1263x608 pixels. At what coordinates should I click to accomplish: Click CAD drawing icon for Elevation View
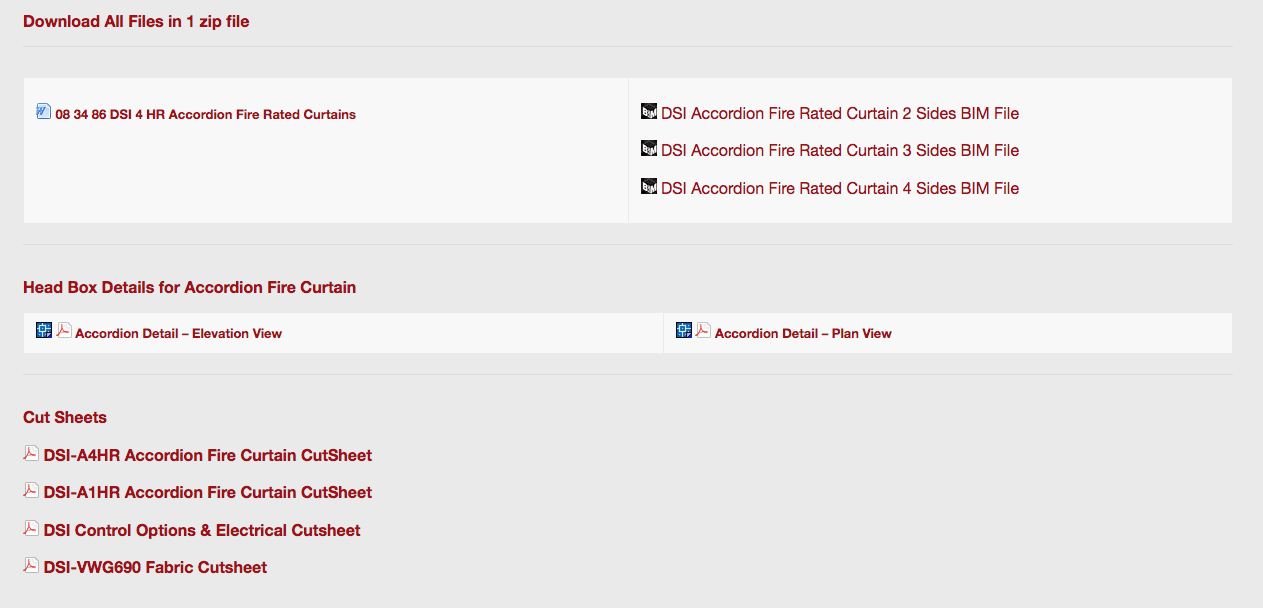[x=44, y=330]
